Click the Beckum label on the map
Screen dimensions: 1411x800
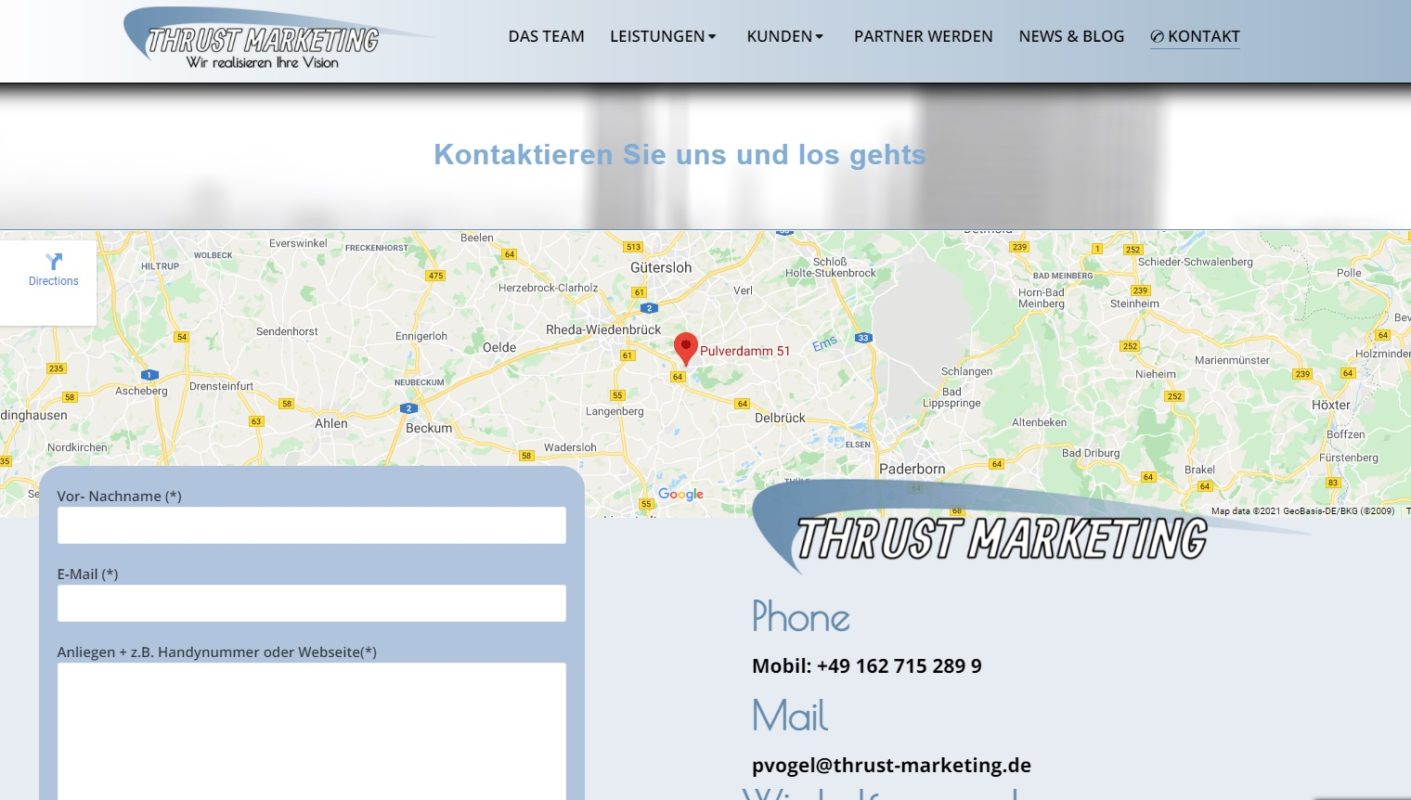[429, 428]
